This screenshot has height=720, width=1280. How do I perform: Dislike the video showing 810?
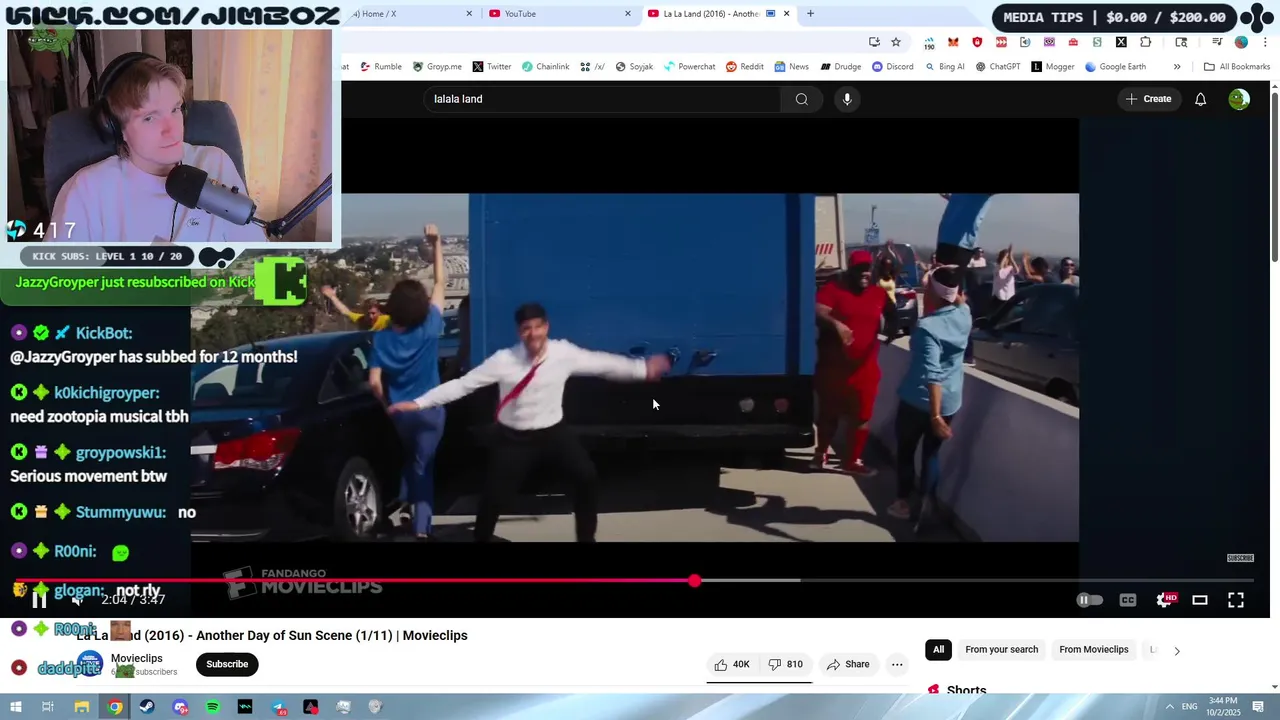coord(785,664)
